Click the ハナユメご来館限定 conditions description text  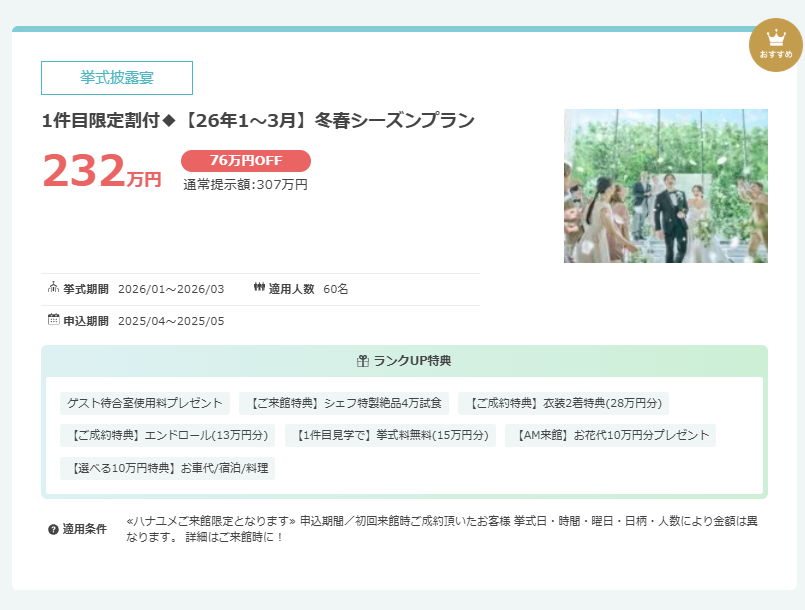pyautogui.click(x=442, y=529)
